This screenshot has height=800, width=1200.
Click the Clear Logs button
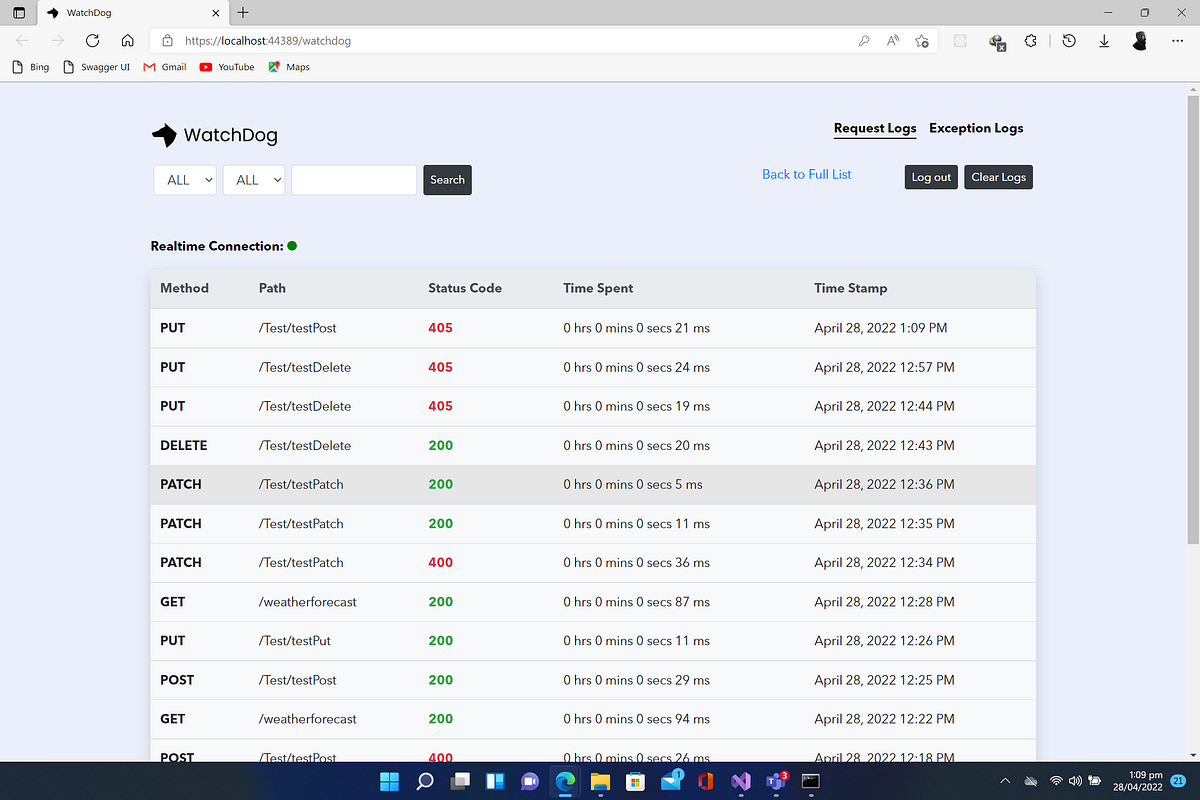coord(998,177)
